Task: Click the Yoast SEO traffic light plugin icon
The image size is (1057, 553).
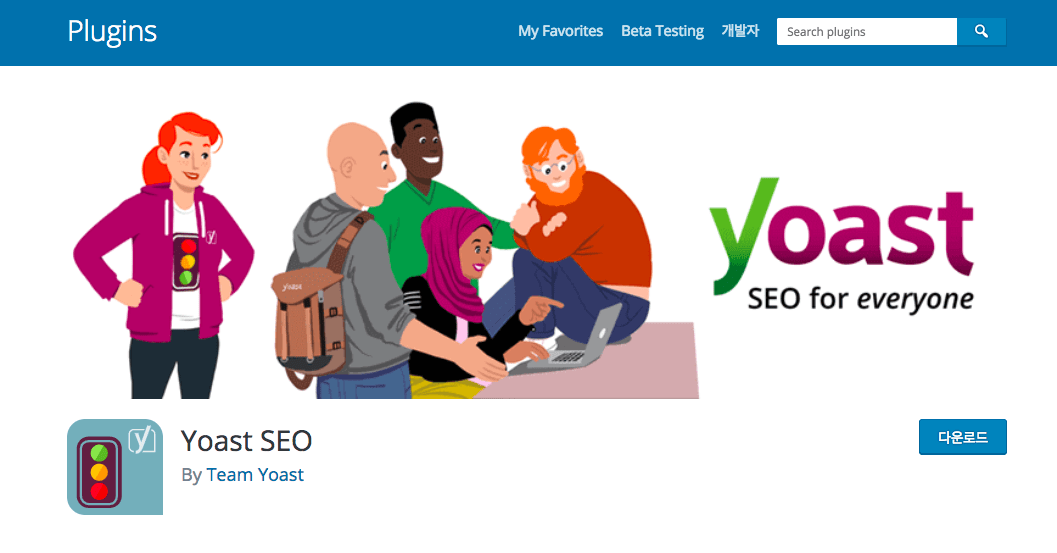Action: point(115,467)
